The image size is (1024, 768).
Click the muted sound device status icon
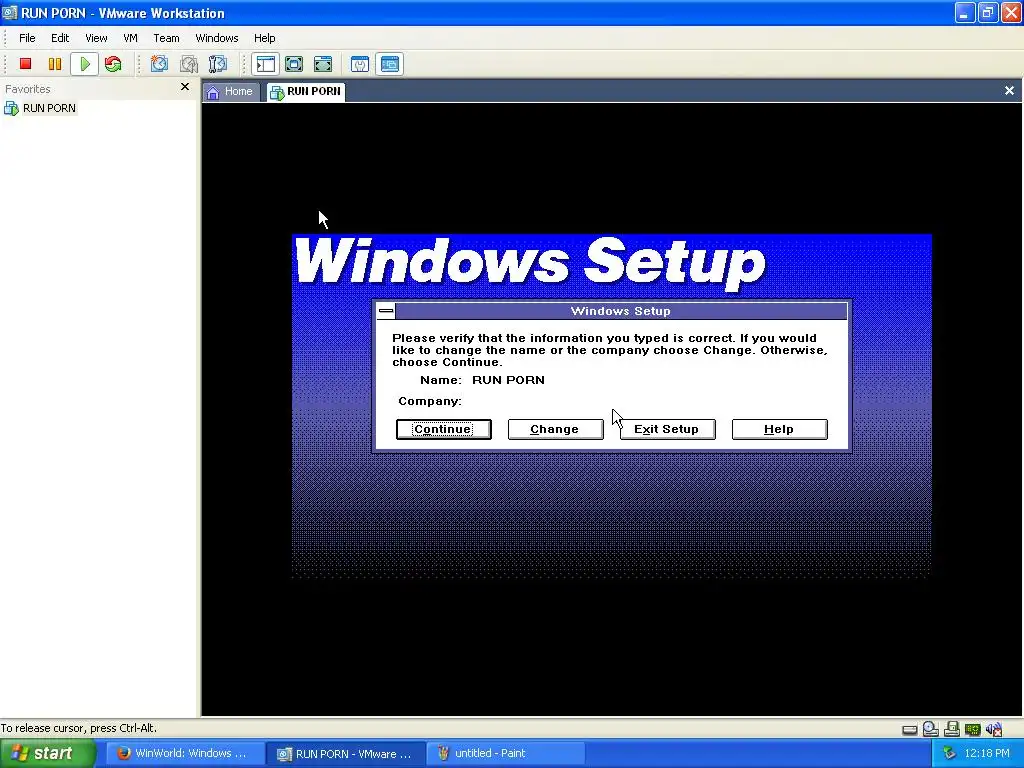[x=994, y=729]
